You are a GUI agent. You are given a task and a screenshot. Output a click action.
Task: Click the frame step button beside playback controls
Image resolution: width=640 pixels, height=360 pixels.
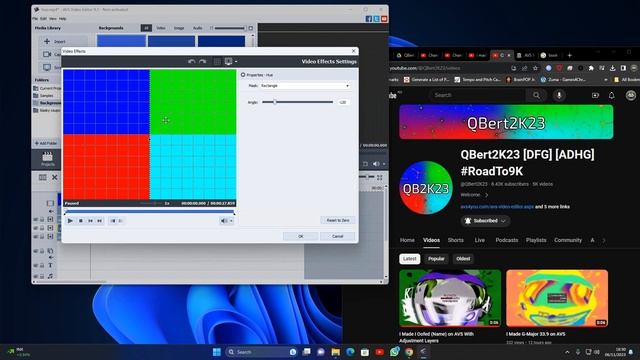[113, 221]
